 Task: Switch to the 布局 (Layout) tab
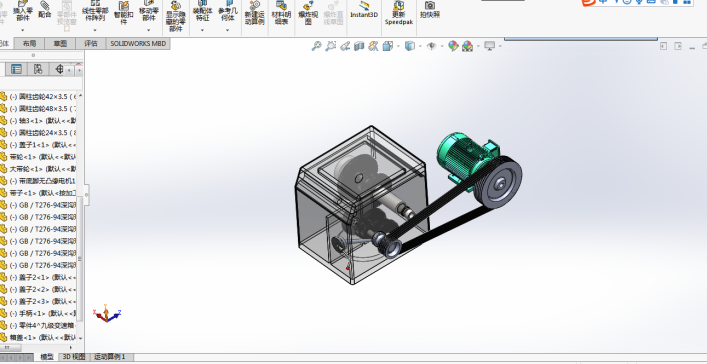coord(29,43)
